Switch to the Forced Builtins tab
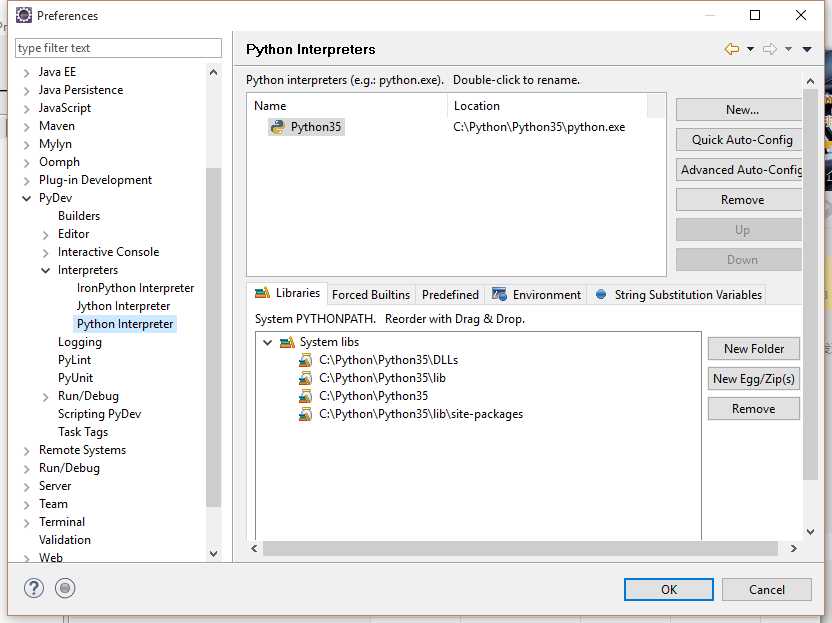This screenshot has width=832, height=623. tap(370, 295)
